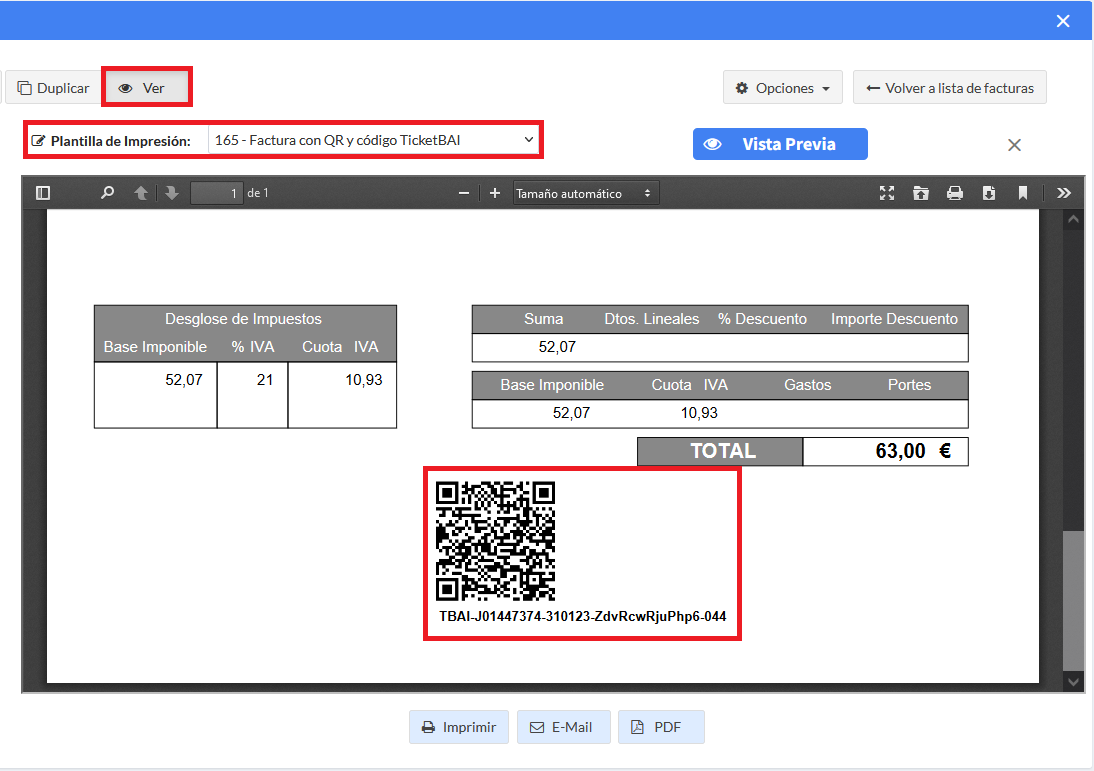Screen dimensions: 1094x771
Task: Click the Plantilla de Impresión label
Action: click(x=121, y=141)
